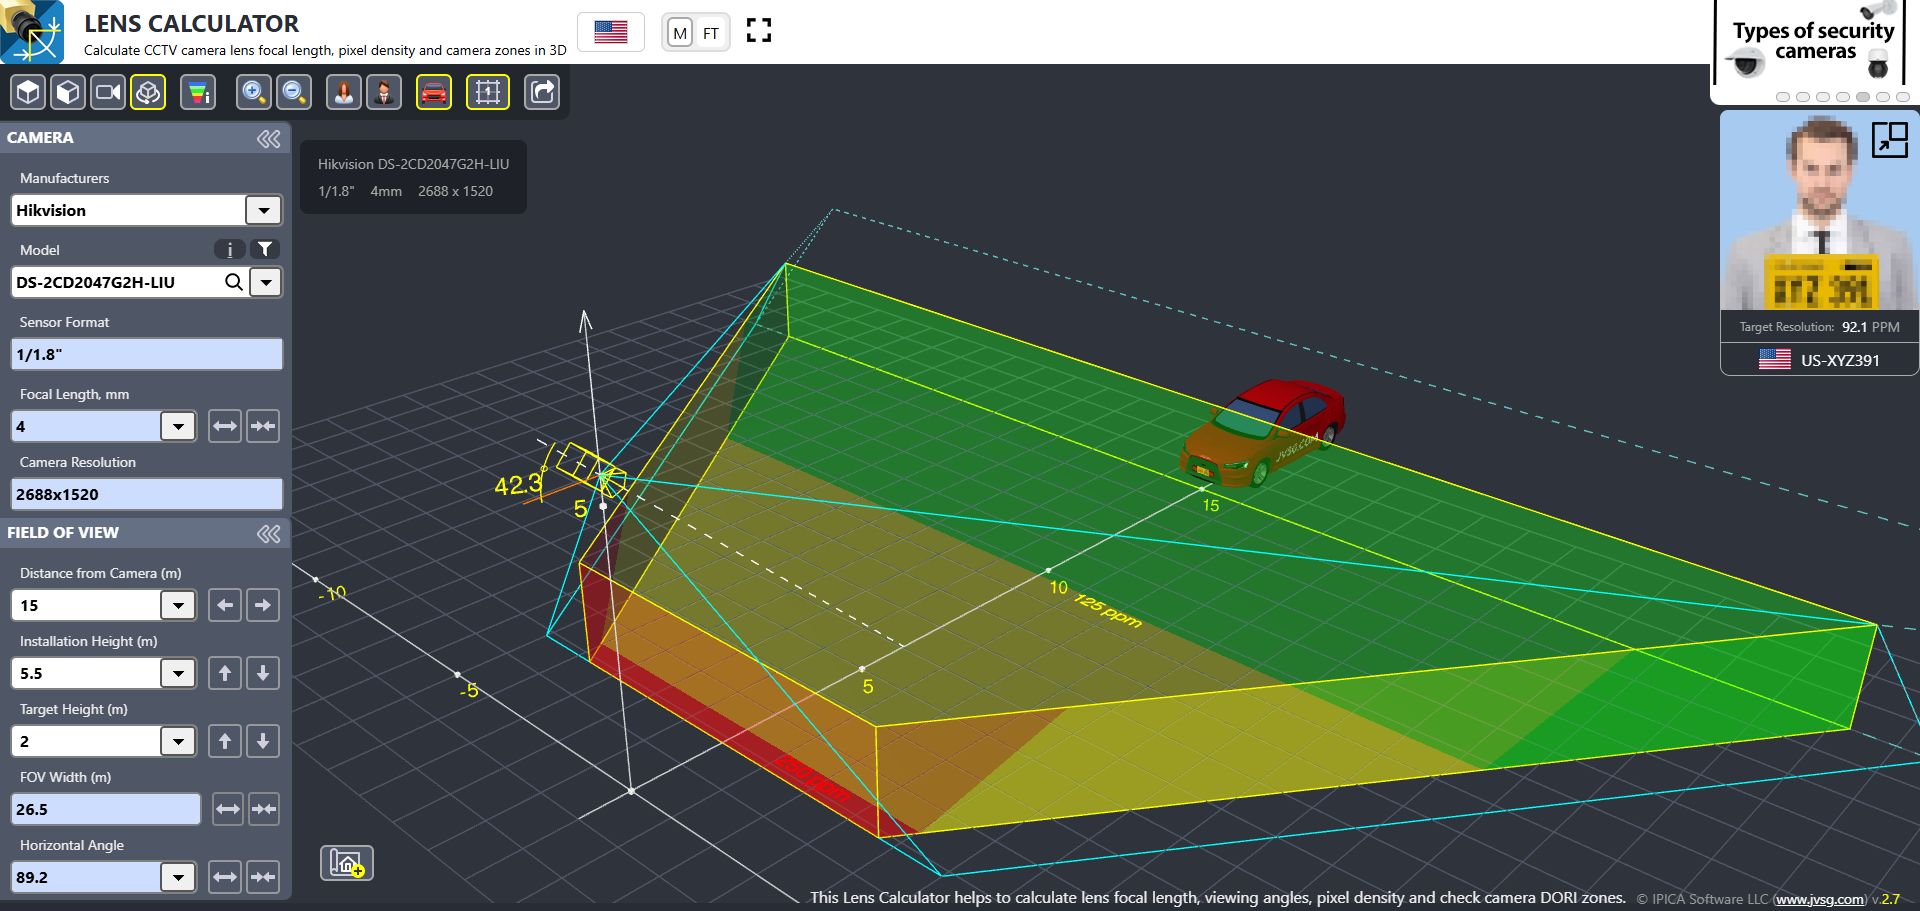Click the zoom out magnifier icon
This screenshot has width=1920, height=911.
(294, 93)
